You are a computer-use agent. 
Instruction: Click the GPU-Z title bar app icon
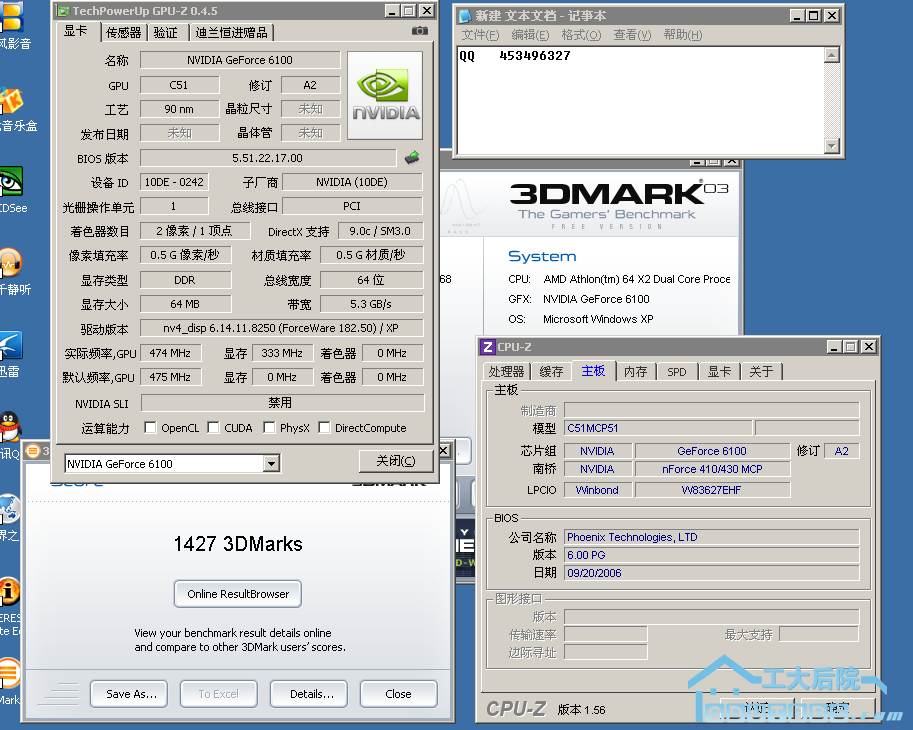63,11
